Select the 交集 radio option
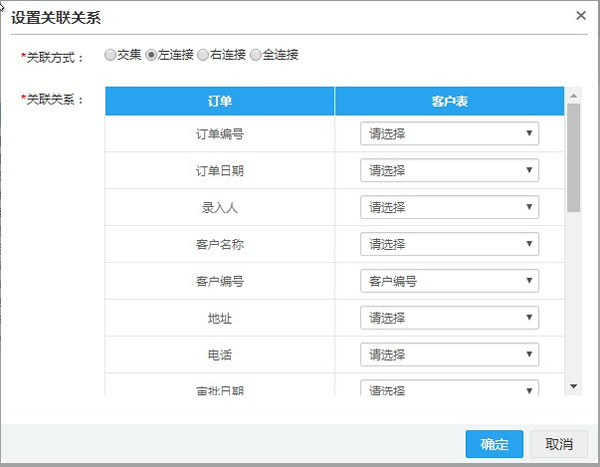Screen dimensions: 600x467 pyautogui.click(x=110, y=55)
